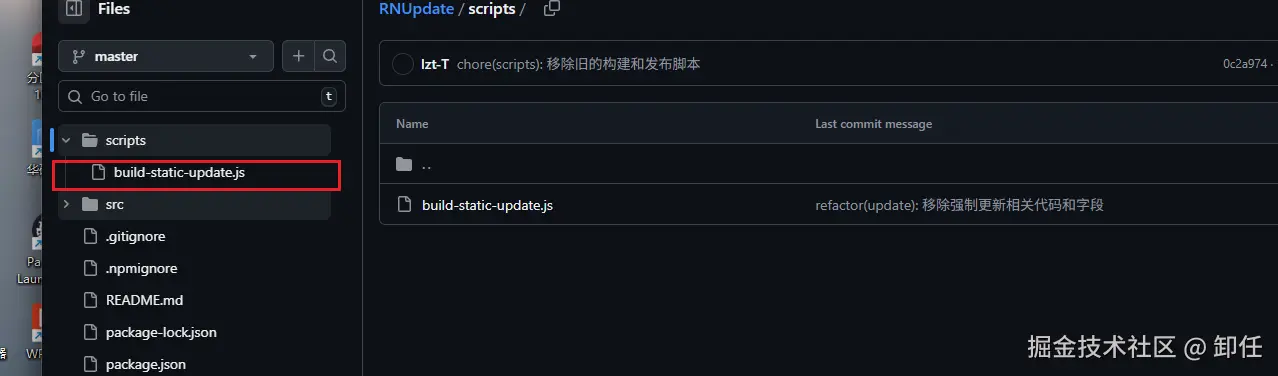Open .gitignore in the file tree

tap(136, 237)
